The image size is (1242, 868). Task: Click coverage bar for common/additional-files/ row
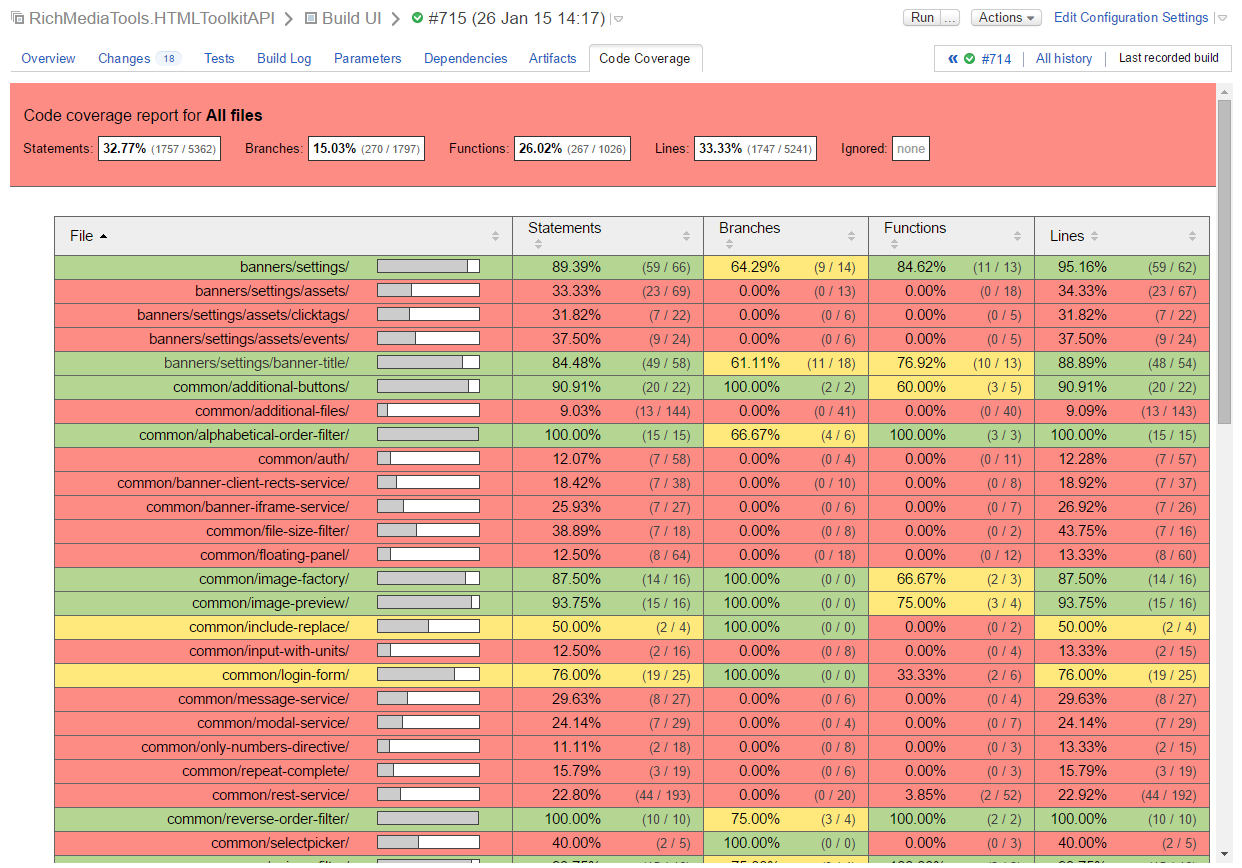pyautogui.click(x=428, y=411)
